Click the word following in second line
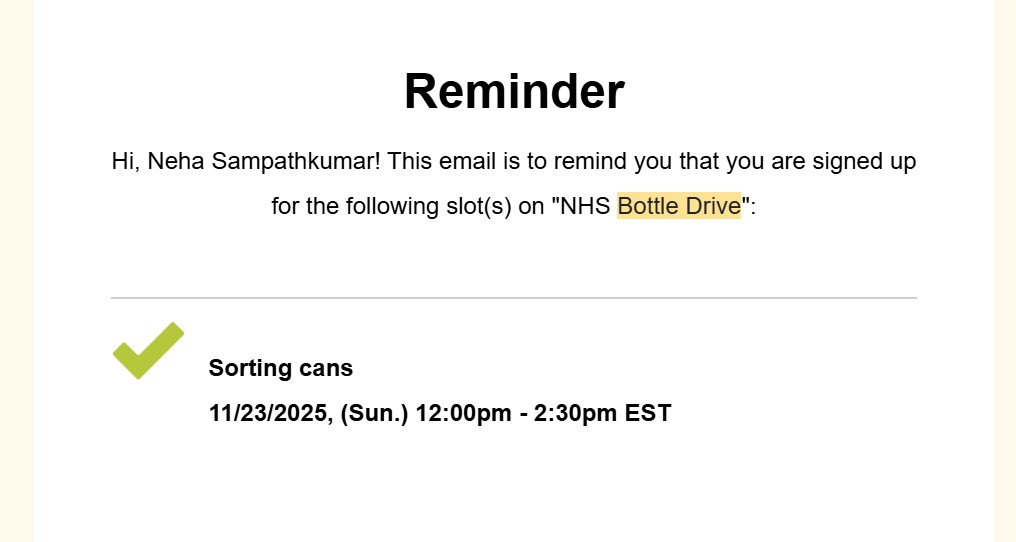Image resolution: width=1016 pixels, height=542 pixels. tap(393, 206)
